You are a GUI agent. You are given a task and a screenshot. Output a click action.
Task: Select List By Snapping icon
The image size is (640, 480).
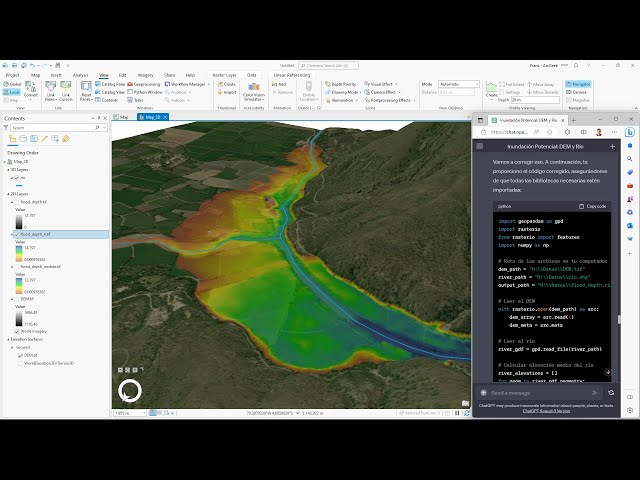(55, 139)
